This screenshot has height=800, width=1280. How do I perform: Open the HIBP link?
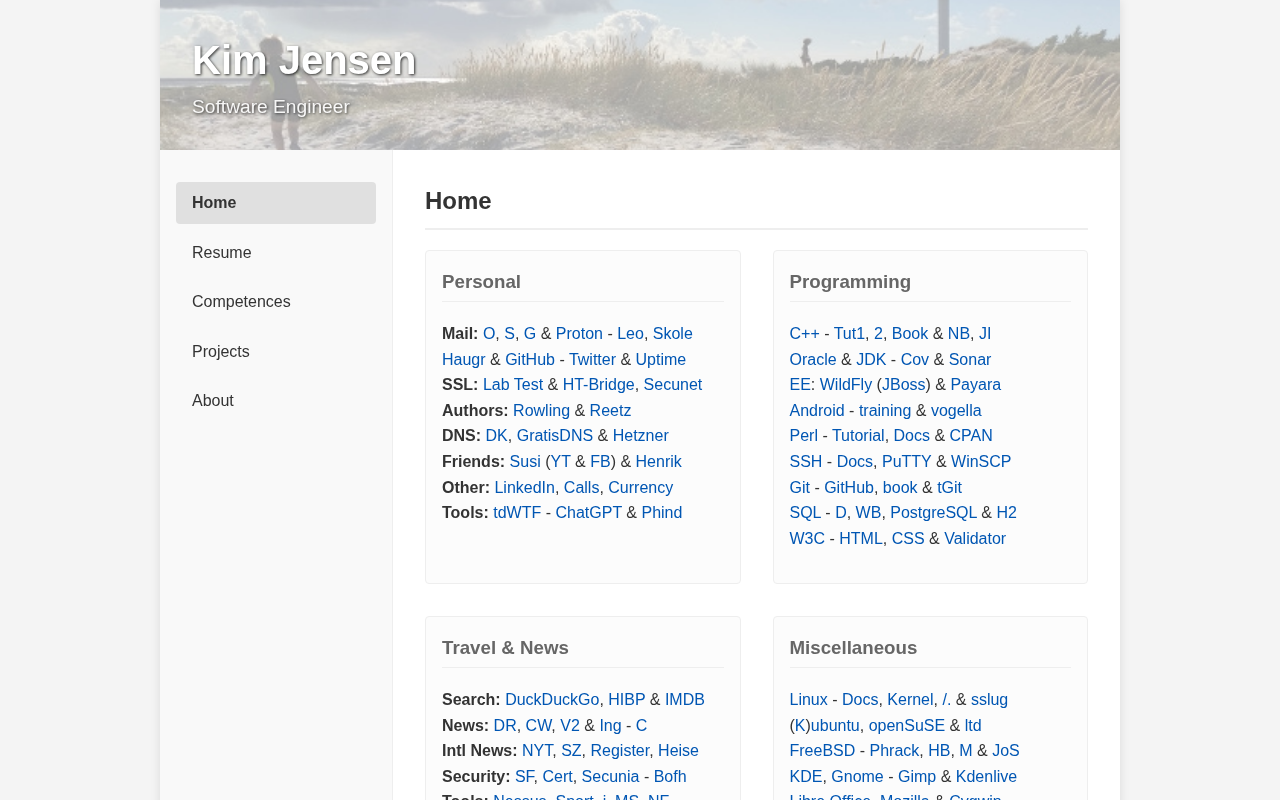[627, 700]
